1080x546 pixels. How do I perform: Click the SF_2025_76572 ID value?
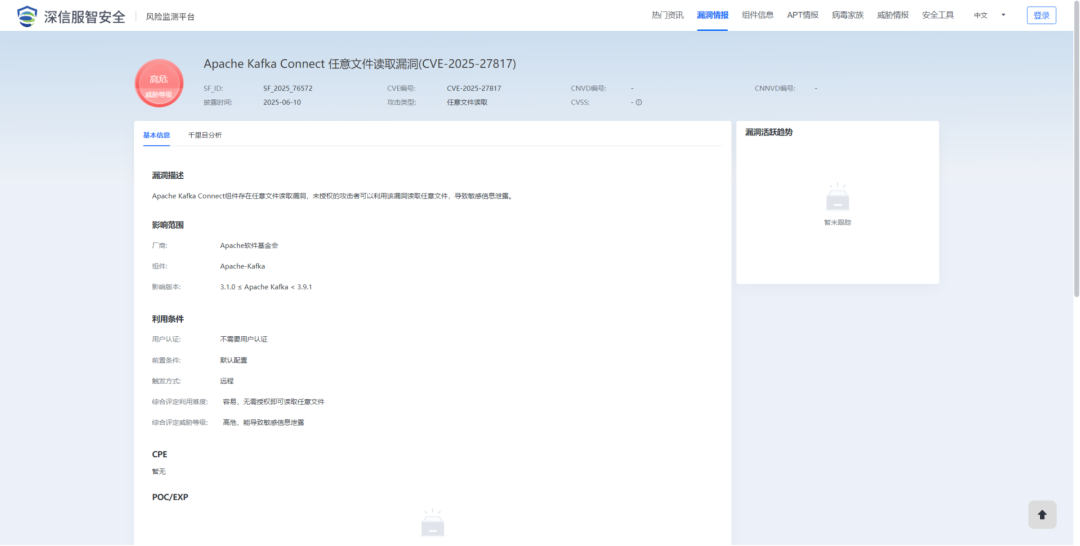coord(288,88)
